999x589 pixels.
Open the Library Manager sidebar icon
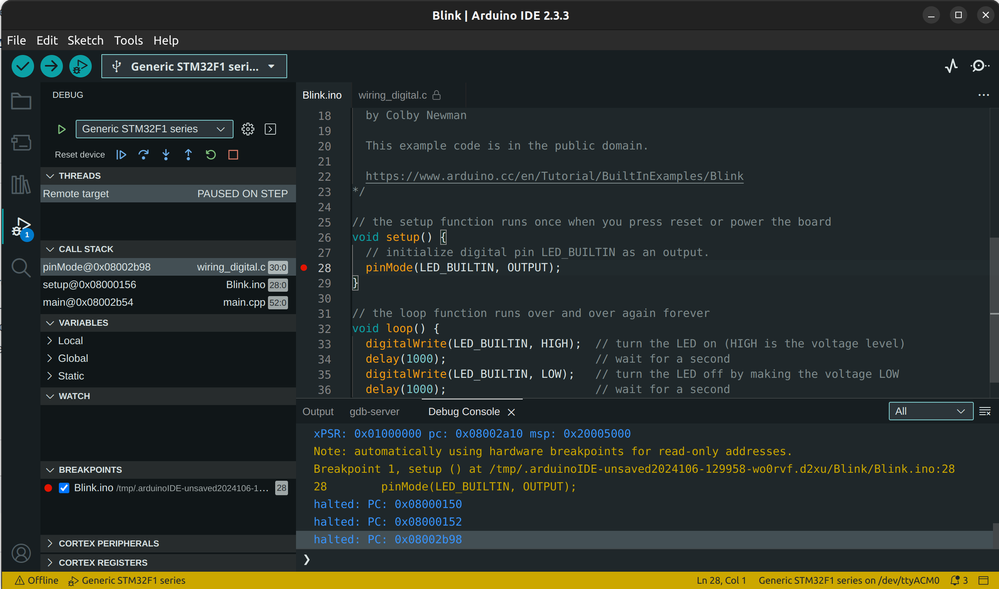[21, 184]
